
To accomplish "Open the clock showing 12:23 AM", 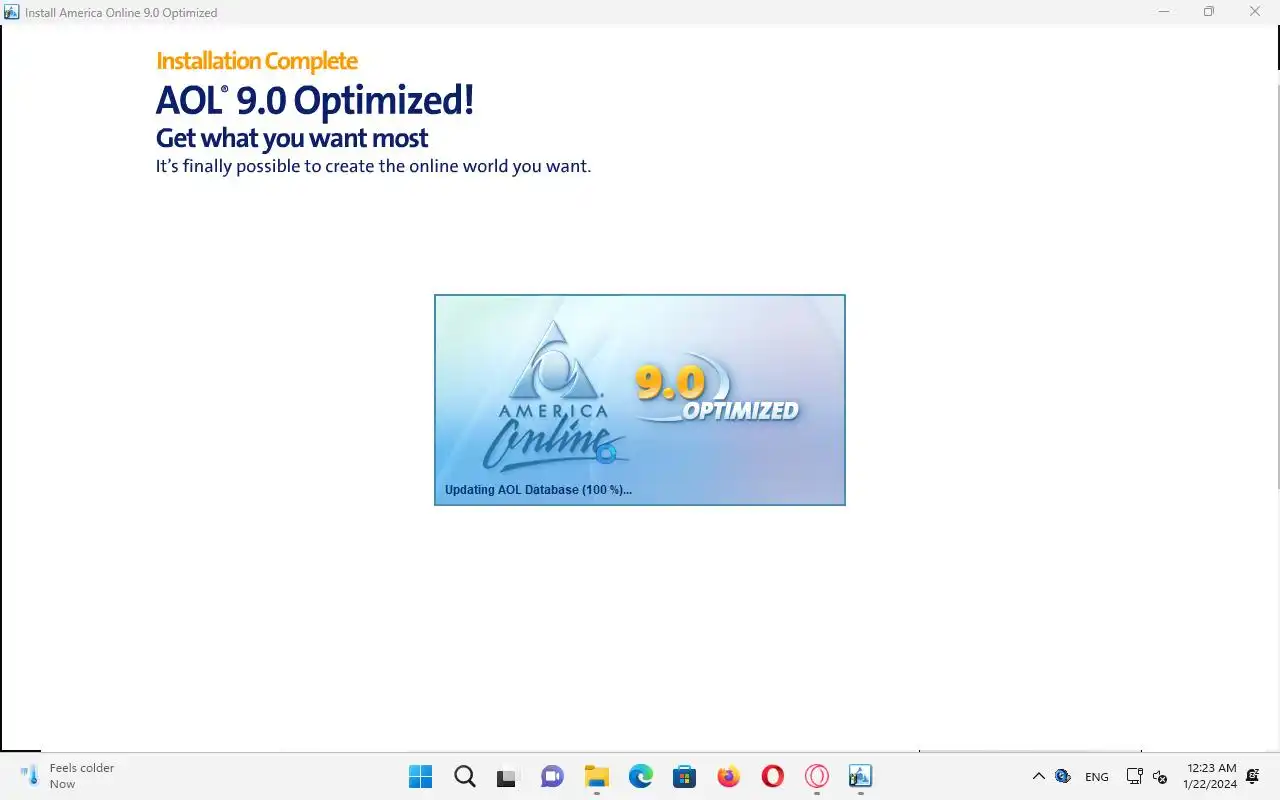I will [x=1210, y=776].
